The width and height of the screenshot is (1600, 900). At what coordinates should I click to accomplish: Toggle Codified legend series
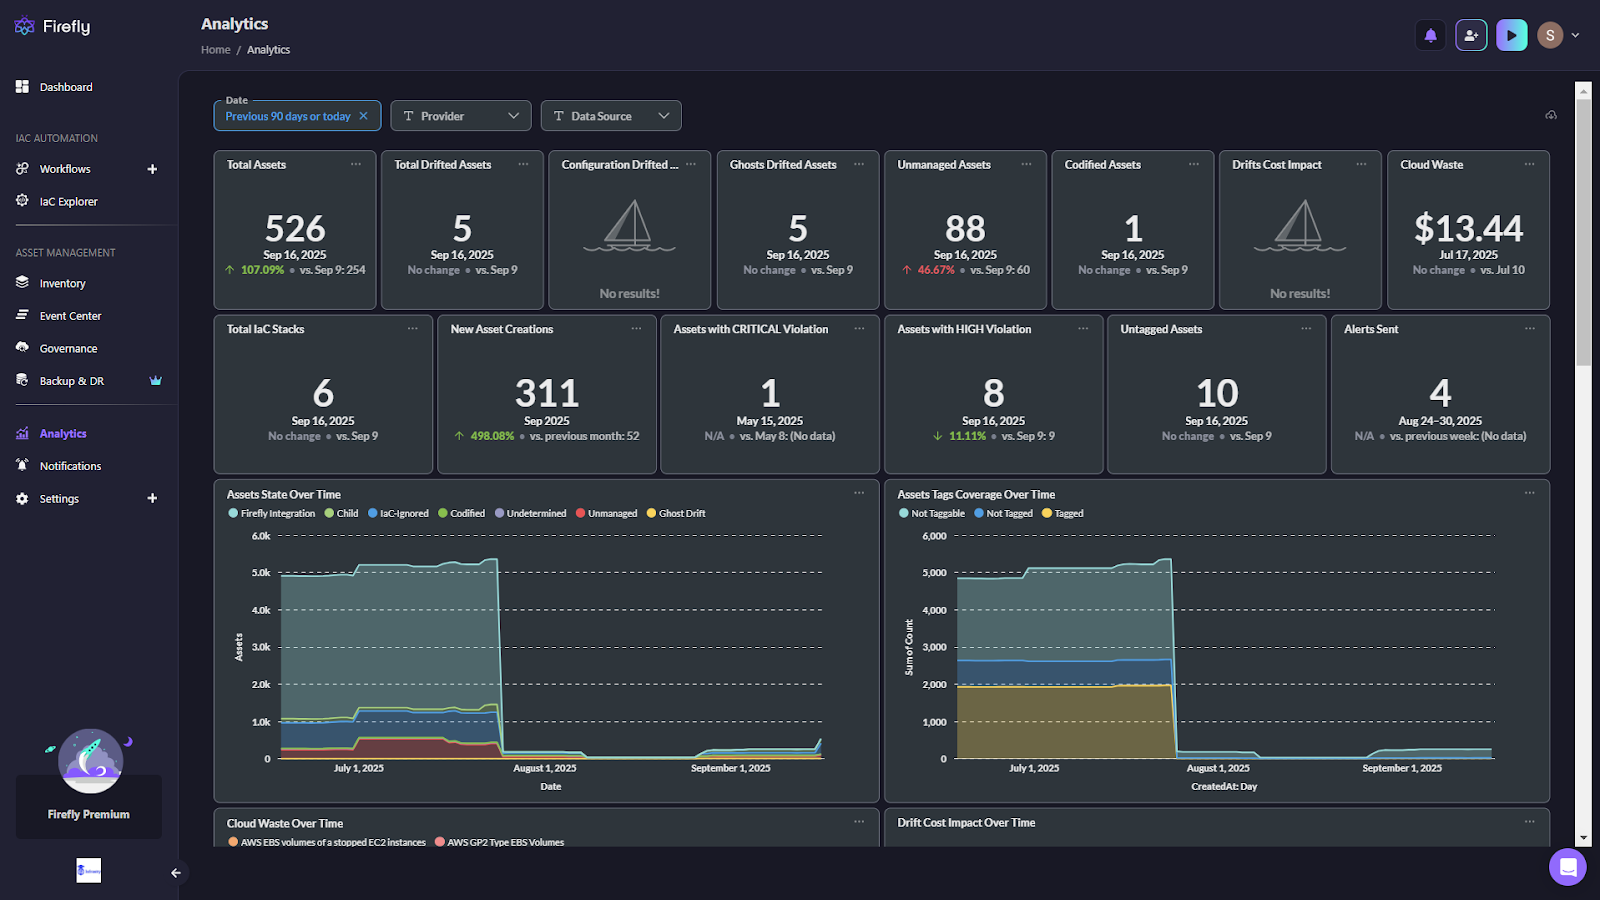[461, 514]
